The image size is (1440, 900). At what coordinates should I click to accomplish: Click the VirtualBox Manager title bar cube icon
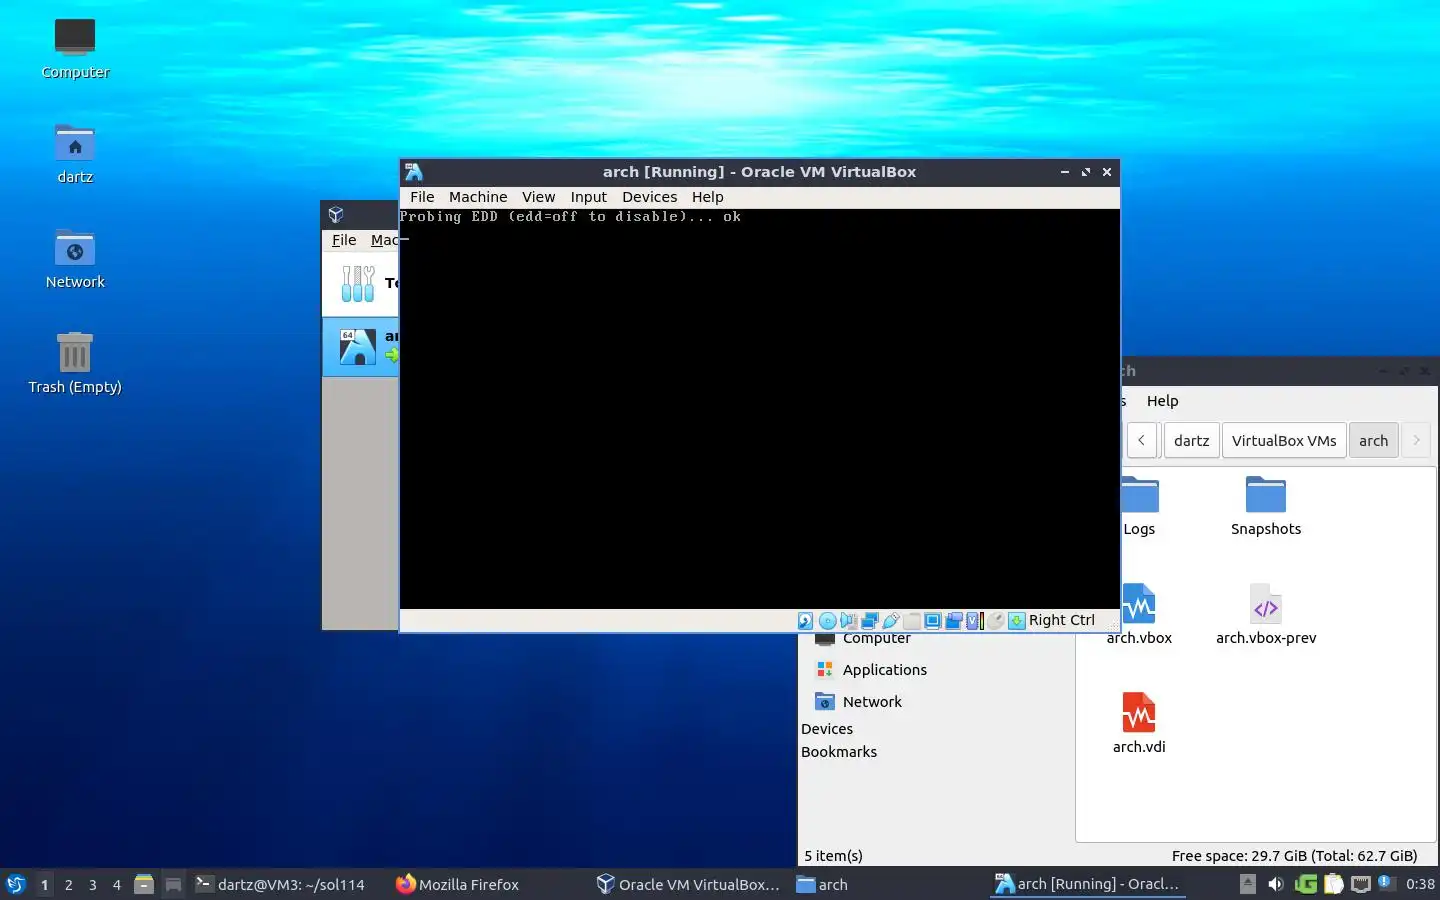(x=336, y=214)
